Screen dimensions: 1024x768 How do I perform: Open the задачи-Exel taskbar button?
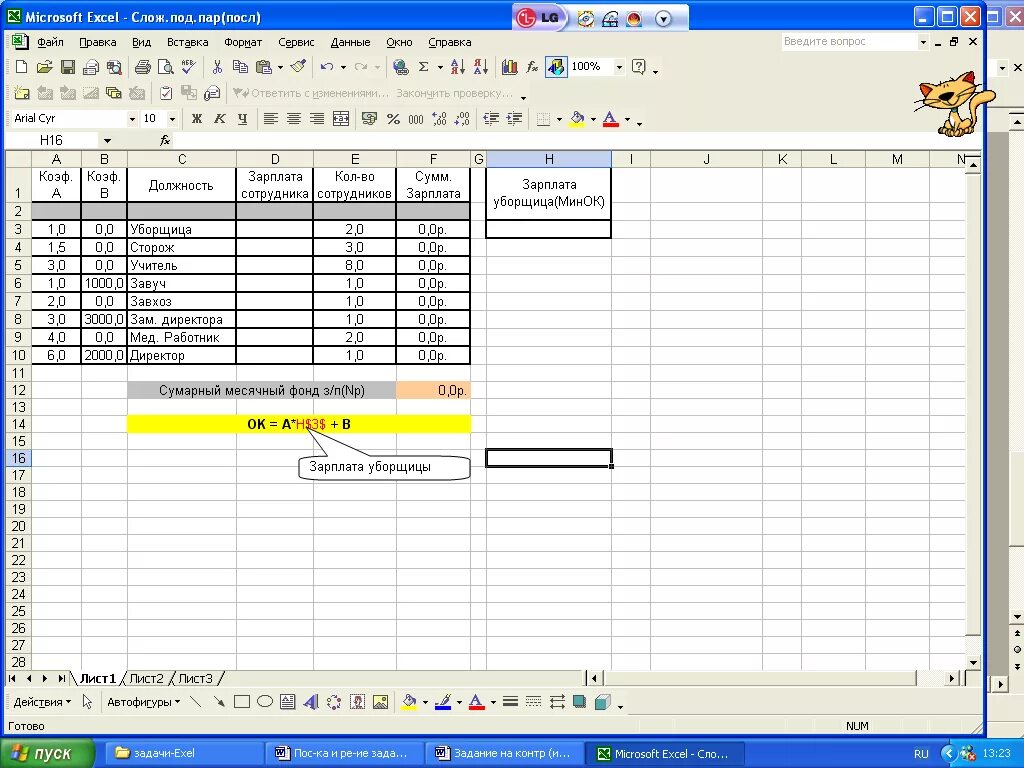tap(183, 753)
